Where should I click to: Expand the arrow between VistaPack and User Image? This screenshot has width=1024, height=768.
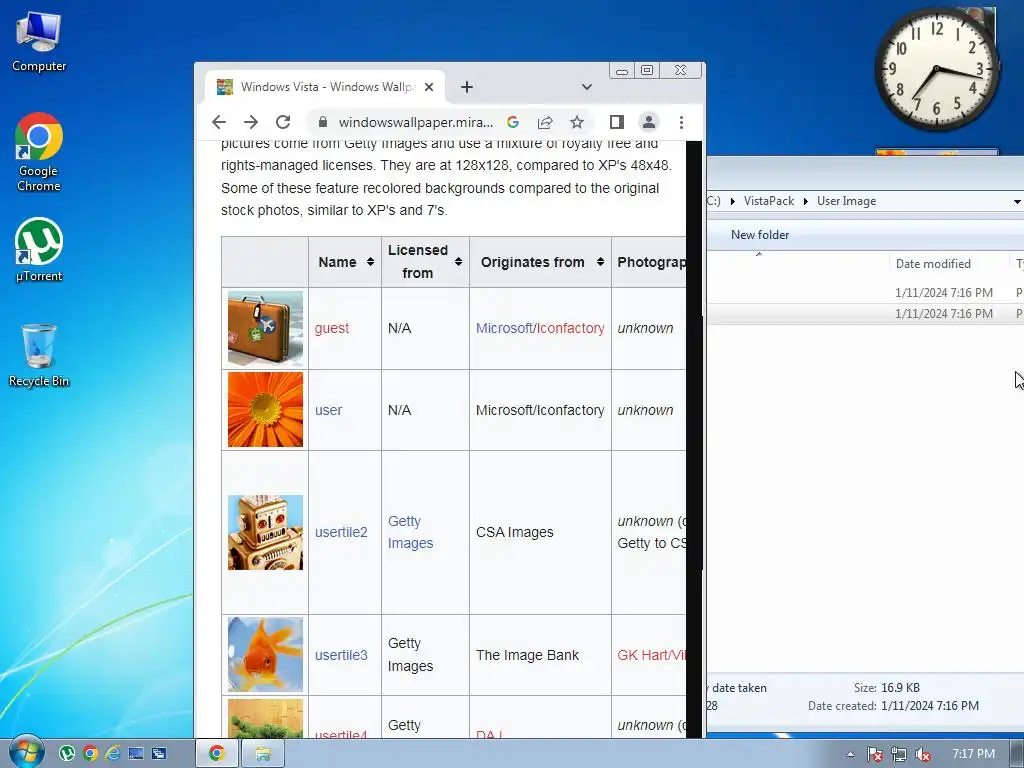(x=806, y=201)
